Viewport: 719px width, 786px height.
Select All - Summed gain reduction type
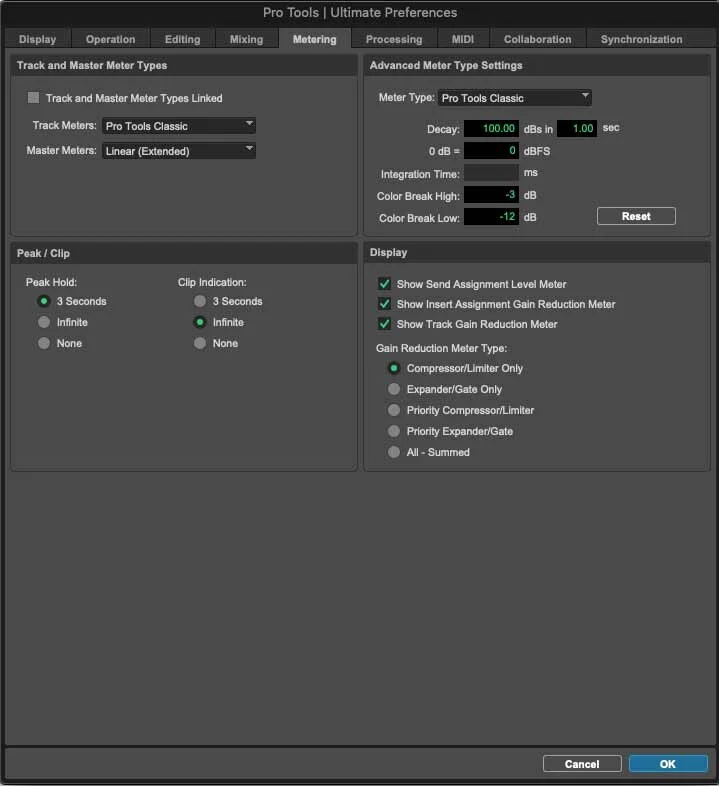tap(394, 453)
